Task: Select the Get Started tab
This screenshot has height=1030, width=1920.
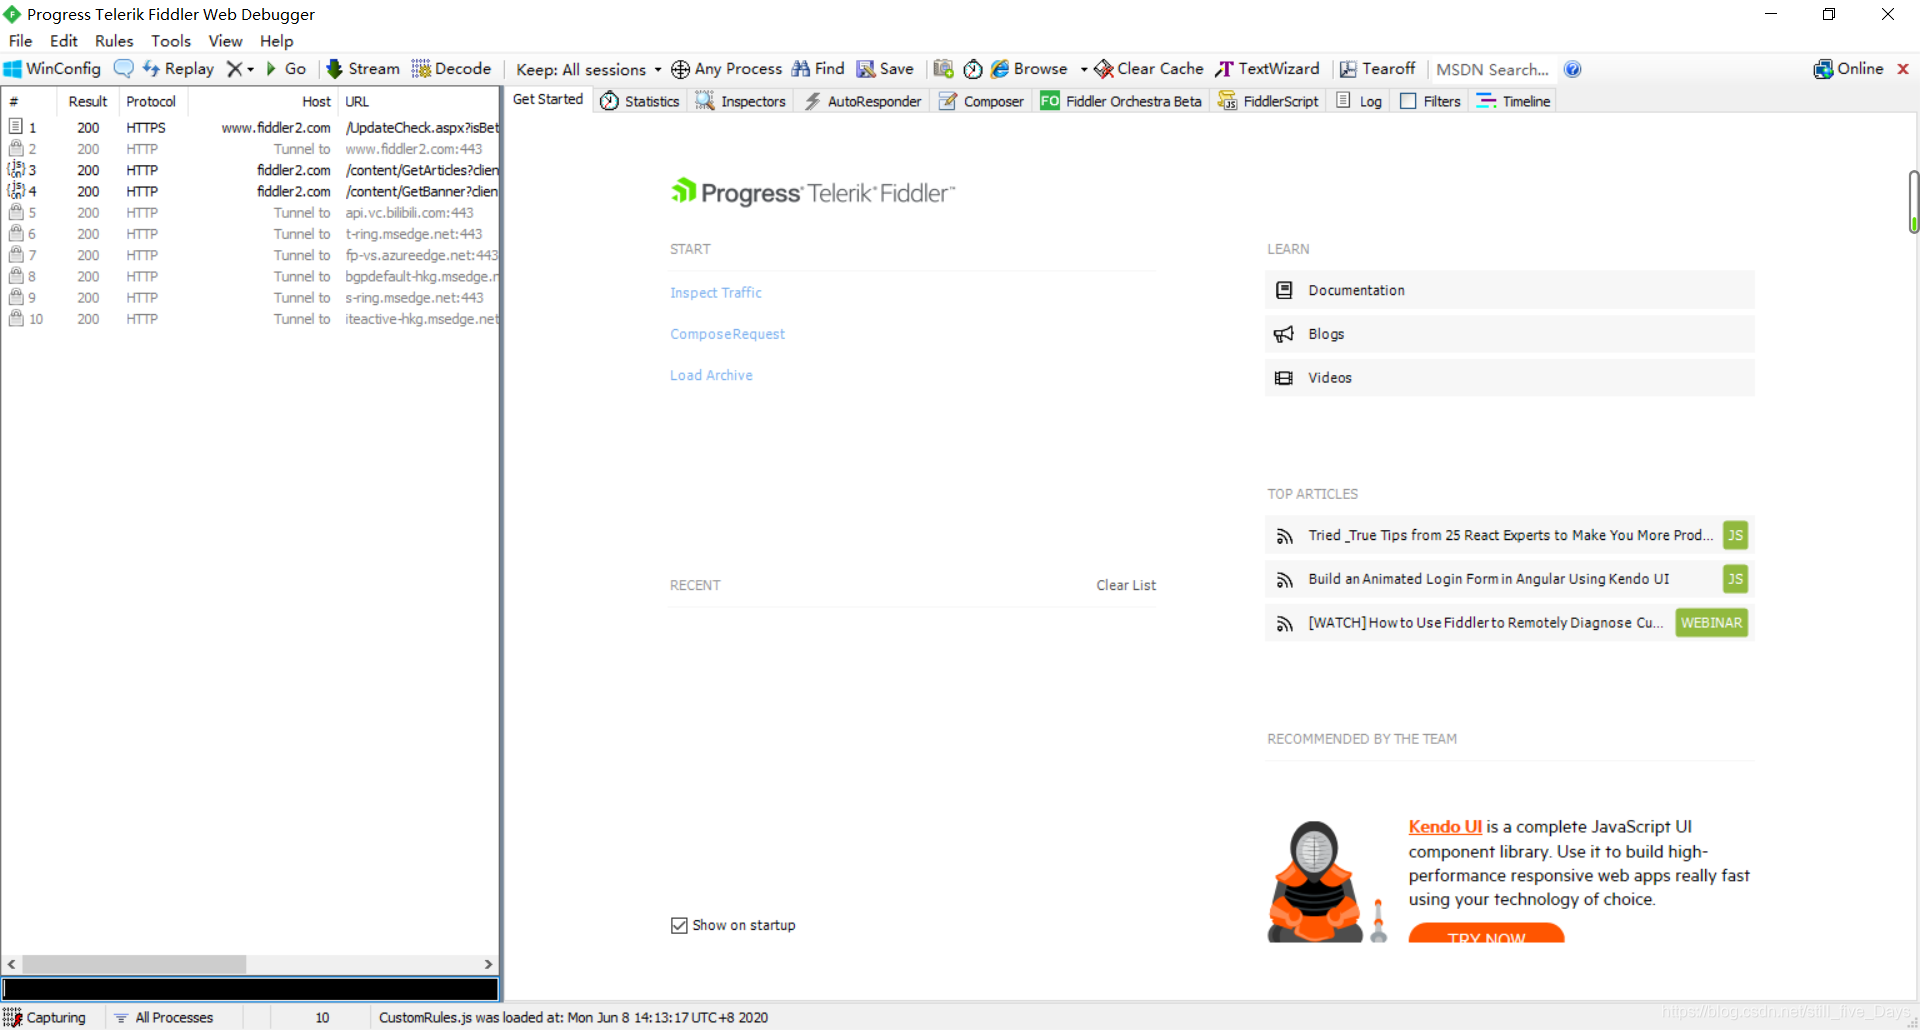Action: coord(548,100)
